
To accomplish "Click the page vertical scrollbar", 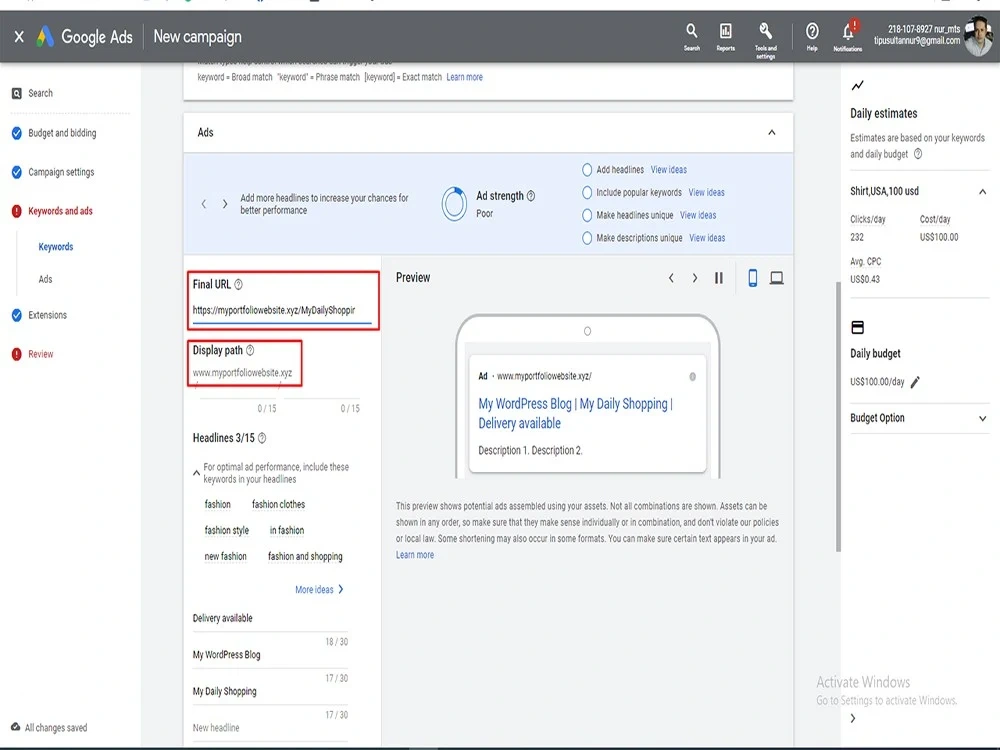I will click(x=838, y=416).
